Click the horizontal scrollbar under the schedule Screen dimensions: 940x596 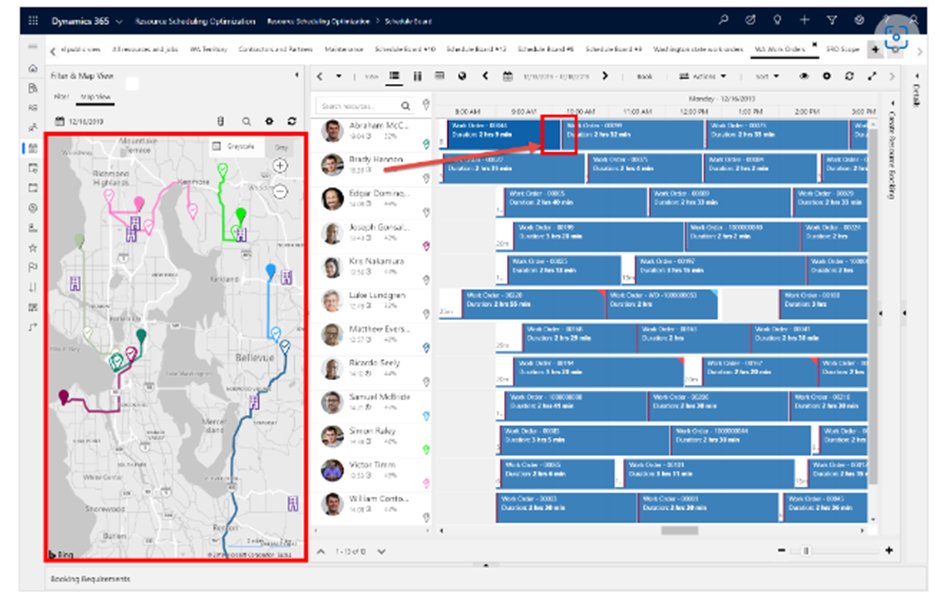point(679,531)
